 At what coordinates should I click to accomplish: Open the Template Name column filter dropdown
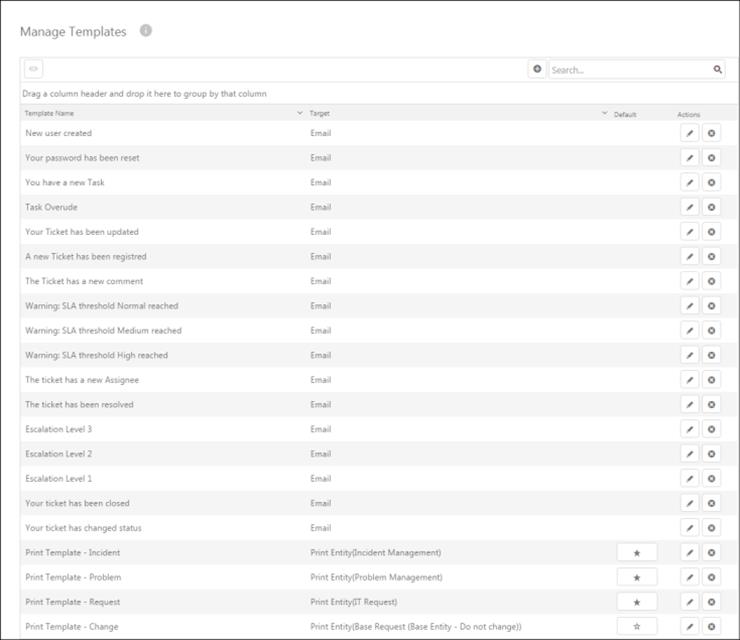(x=300, y=114)
